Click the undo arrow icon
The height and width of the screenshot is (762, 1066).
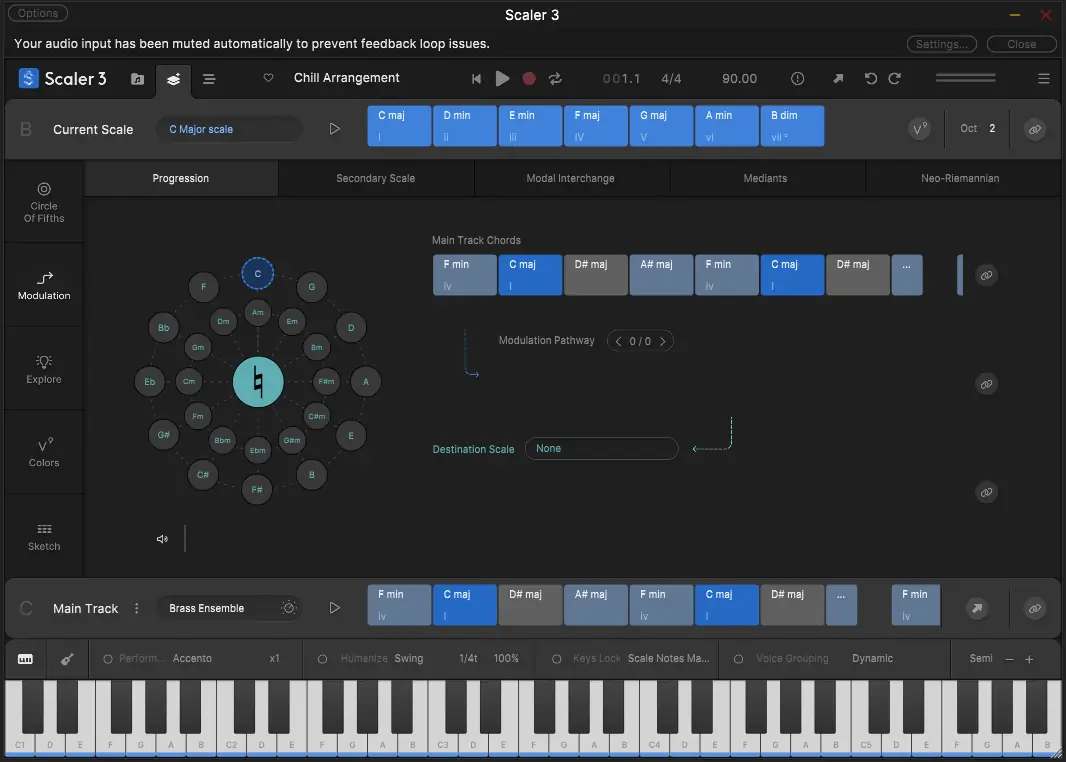pos(870,78)
